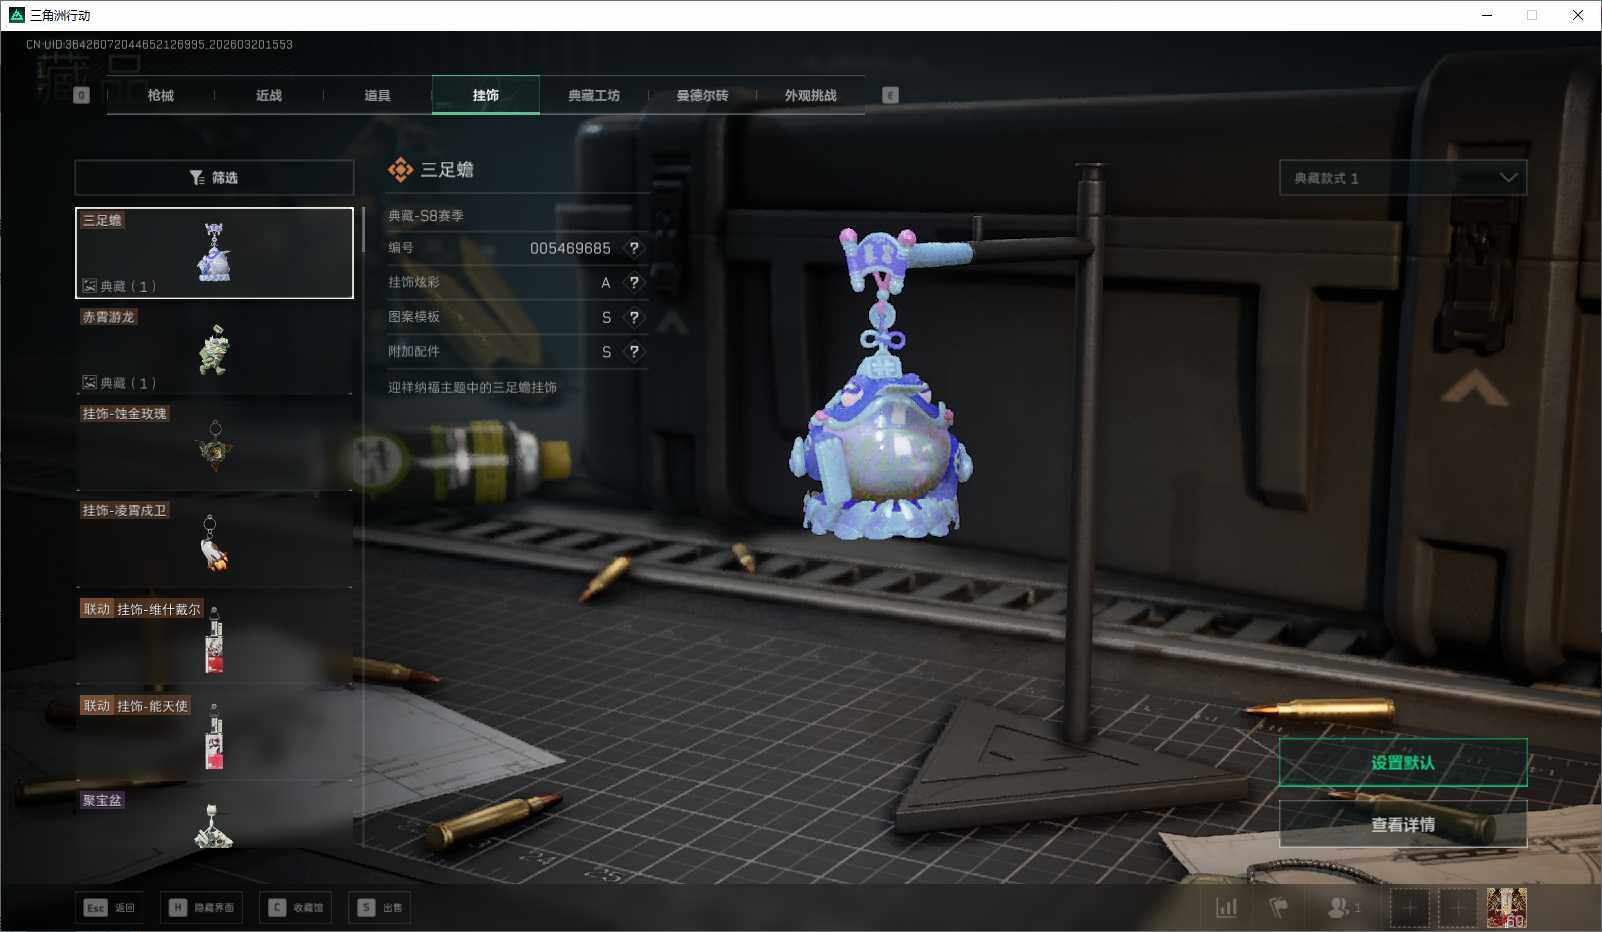Click the 设置默认 button

coord(1403,763)
